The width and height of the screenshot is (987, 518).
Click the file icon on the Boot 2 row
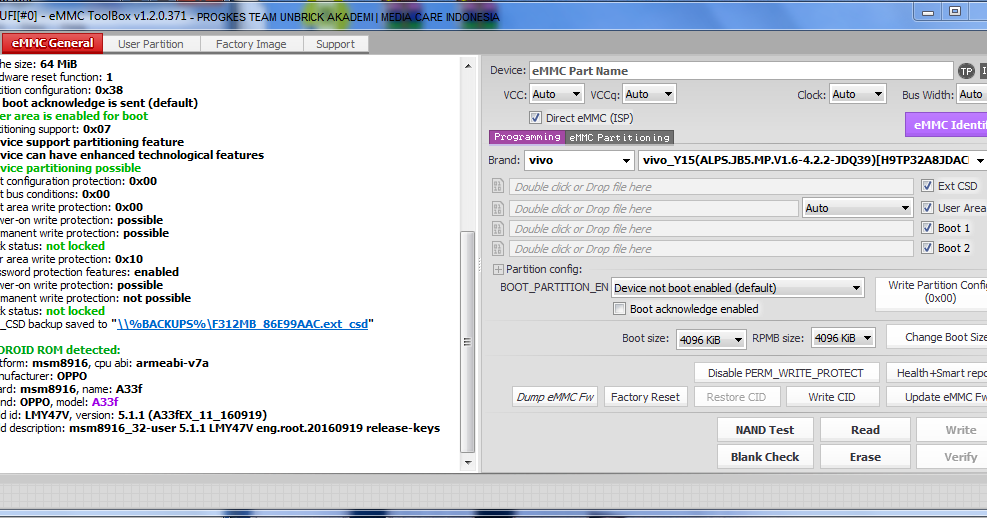pos(497,249)
